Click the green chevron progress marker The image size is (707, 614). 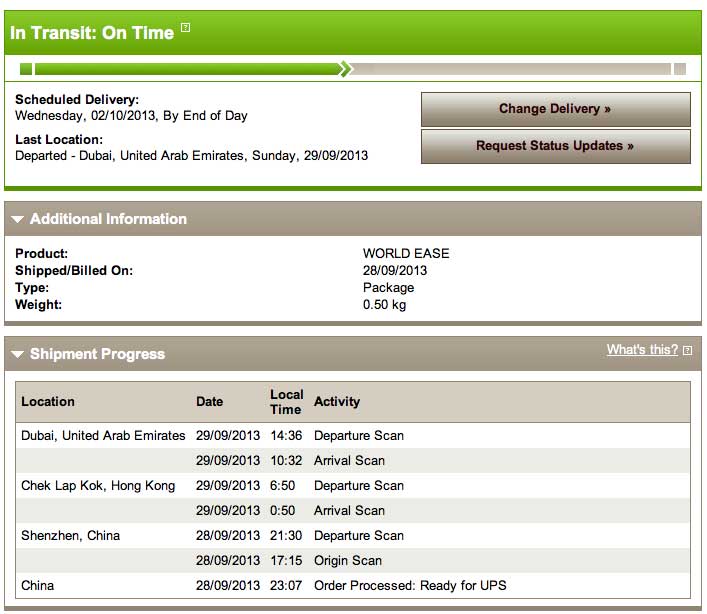[x=346, y=69]
